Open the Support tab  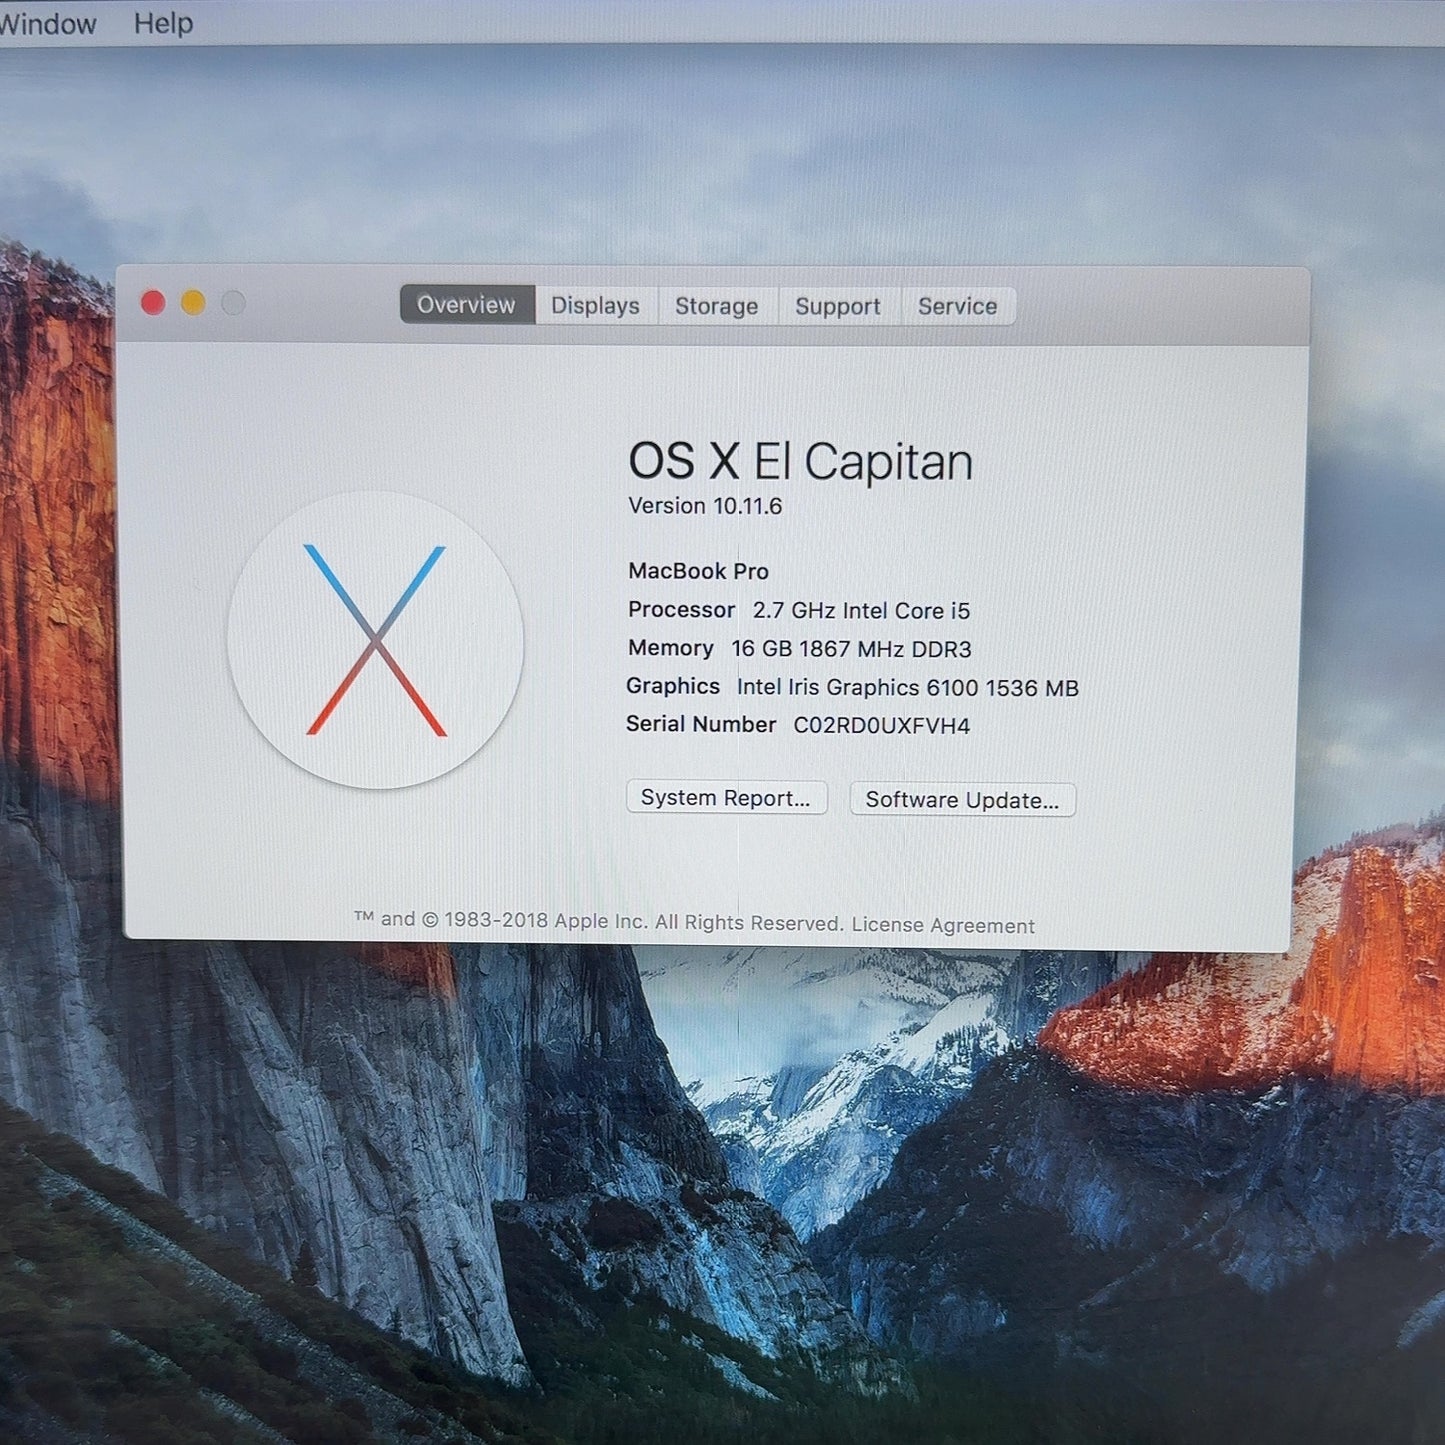(x=838, y=306)
